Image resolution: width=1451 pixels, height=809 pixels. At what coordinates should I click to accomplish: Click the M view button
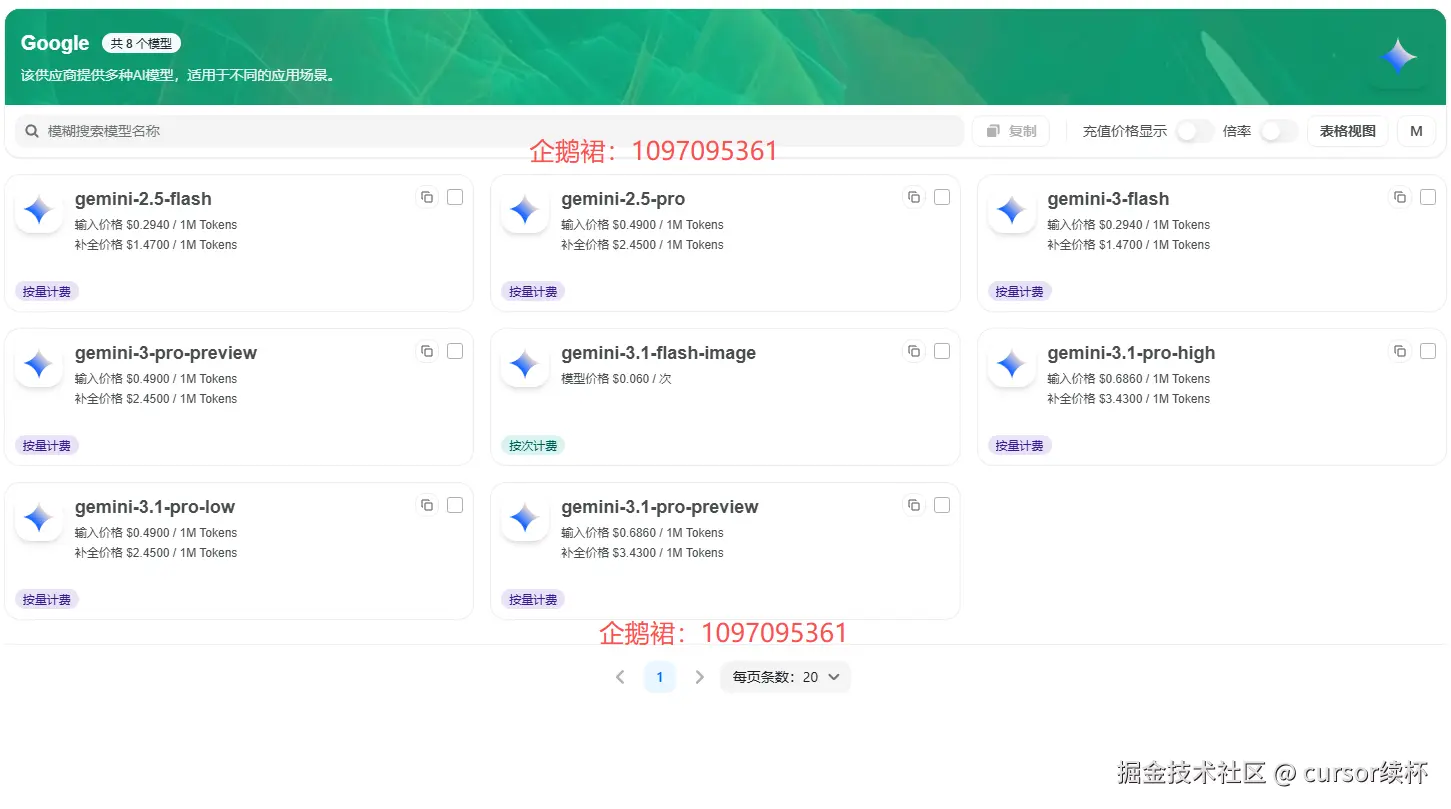click(x=1416, y=130)
